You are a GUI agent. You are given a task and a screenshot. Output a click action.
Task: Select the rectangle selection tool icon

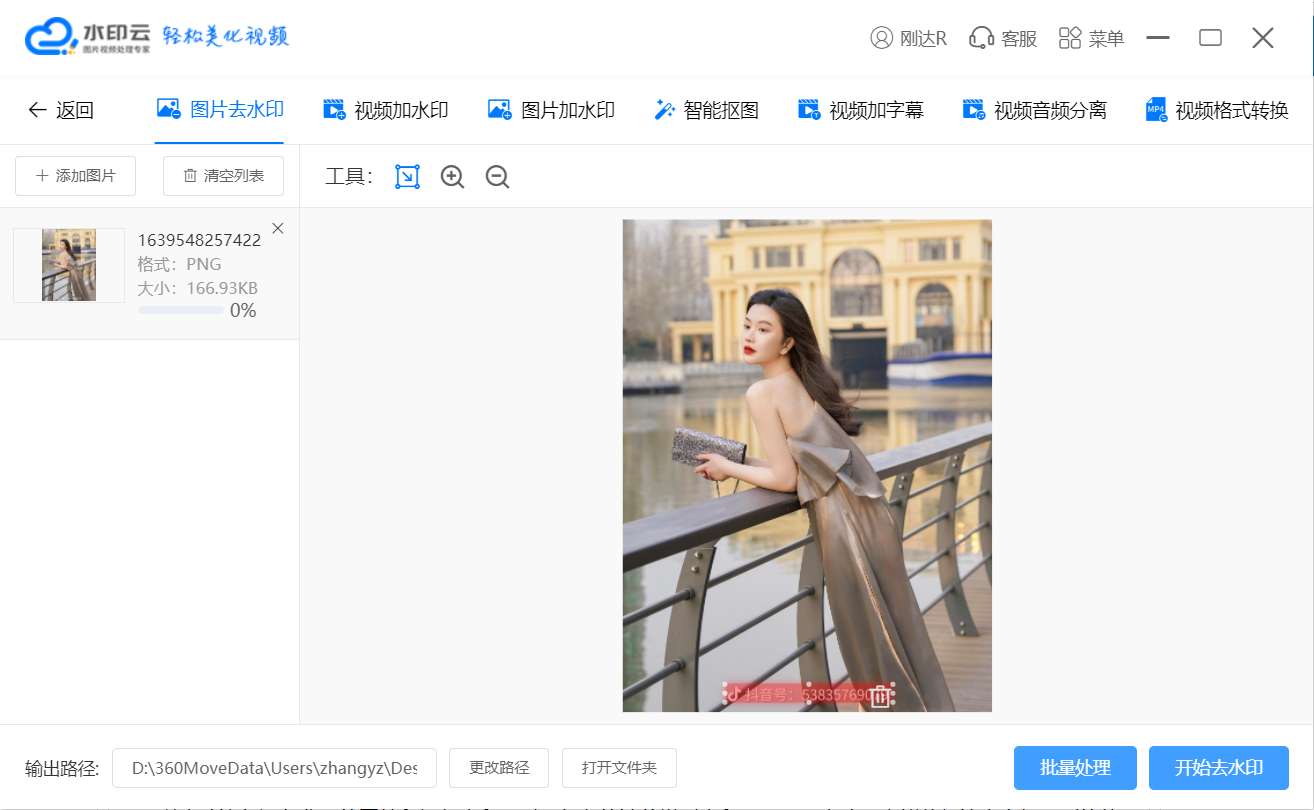click(407, 177)
